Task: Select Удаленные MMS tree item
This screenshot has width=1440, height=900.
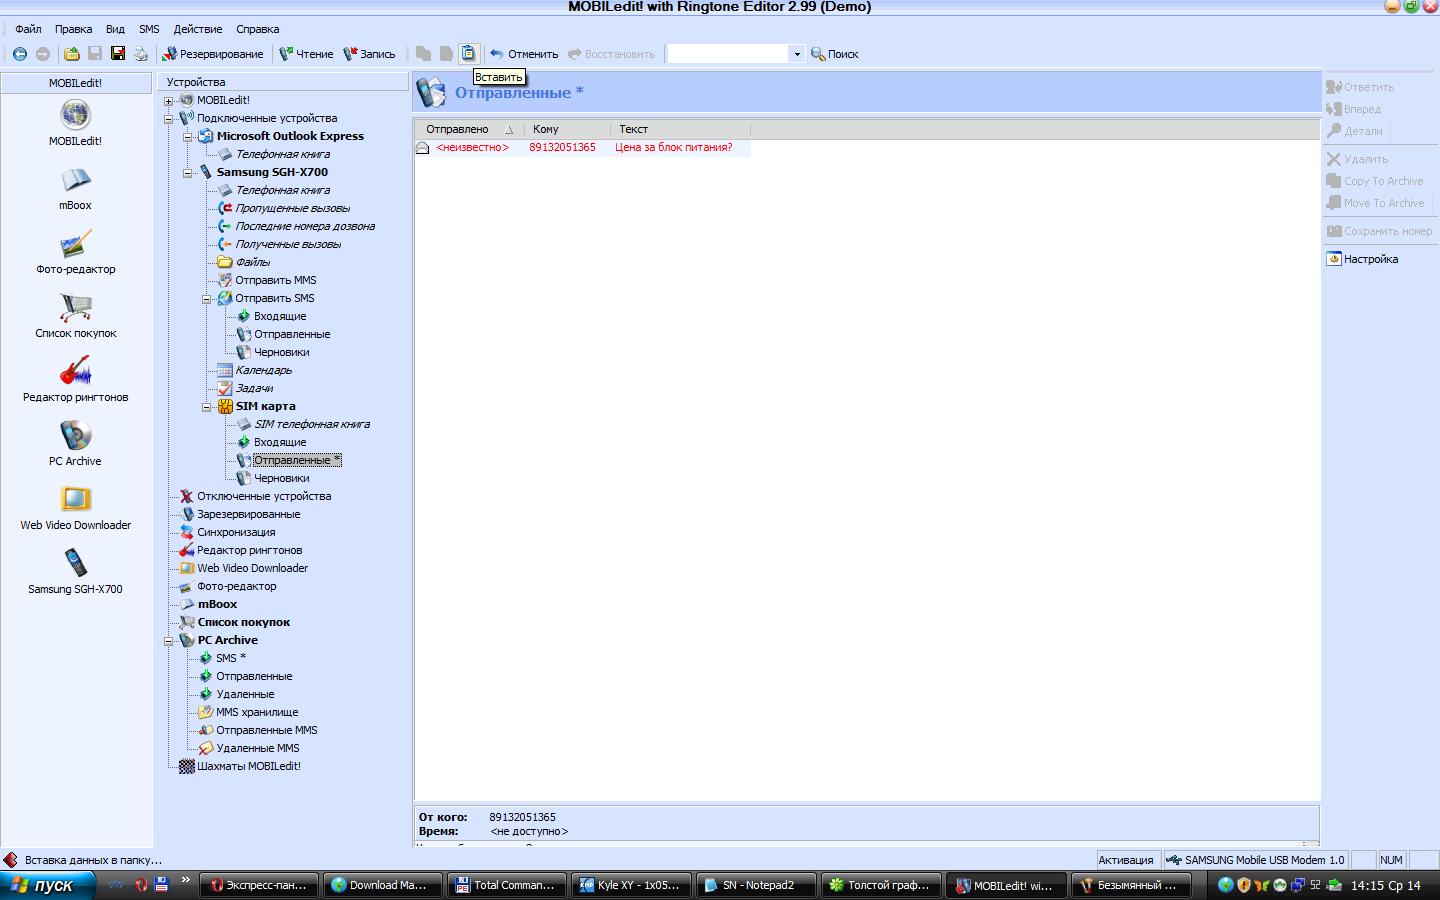Action: (x=257, y=748)
